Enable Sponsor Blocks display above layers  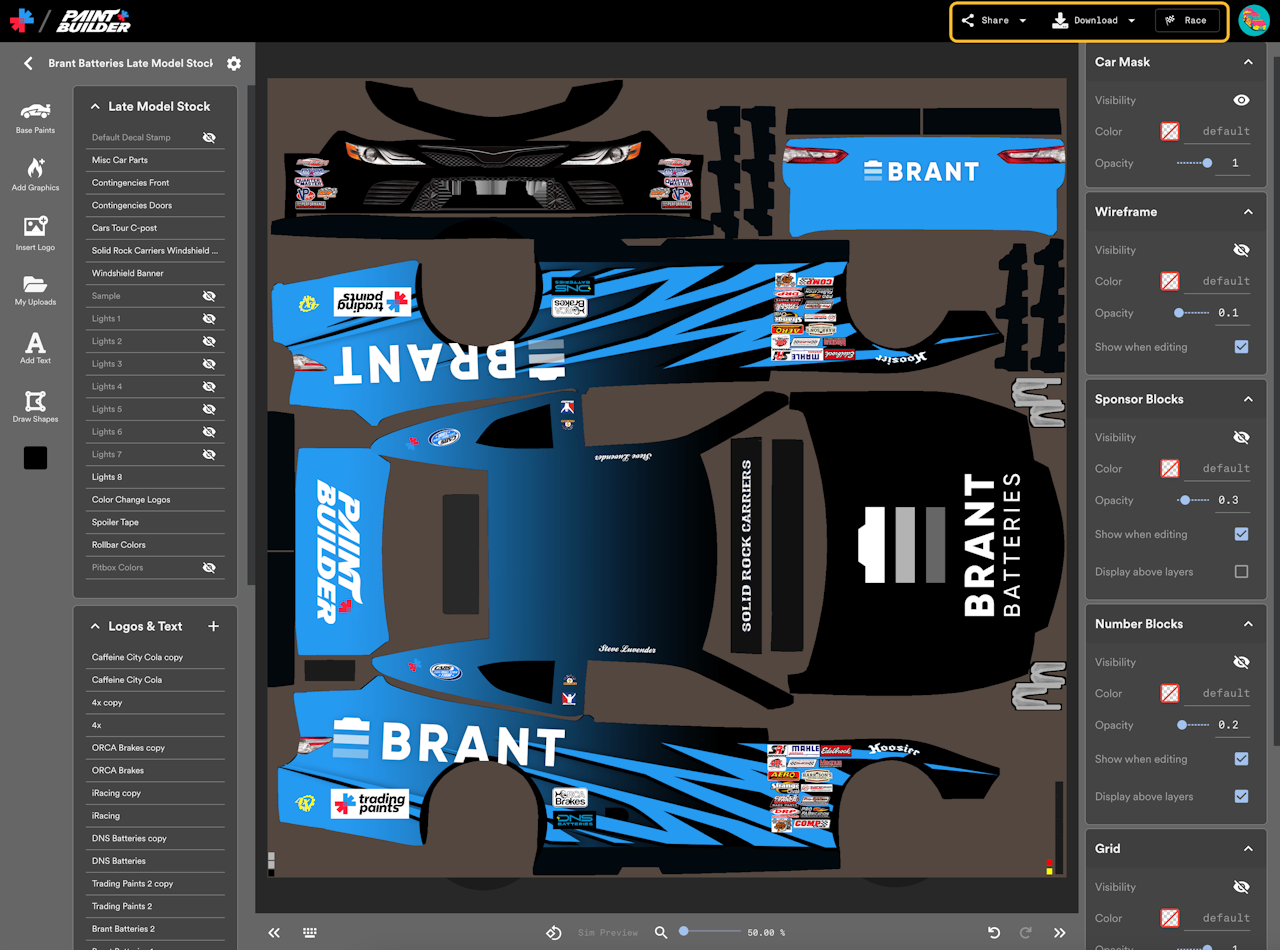[1241, 572]
